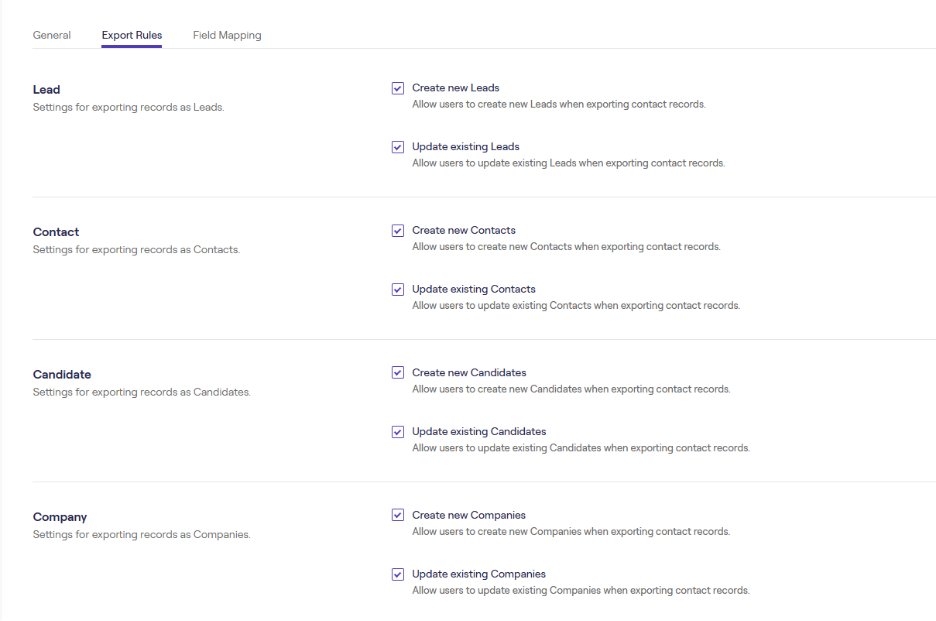Click the 'Settings for exporting records as Leads' text
The image size is (936, 621).
[128, 107]
